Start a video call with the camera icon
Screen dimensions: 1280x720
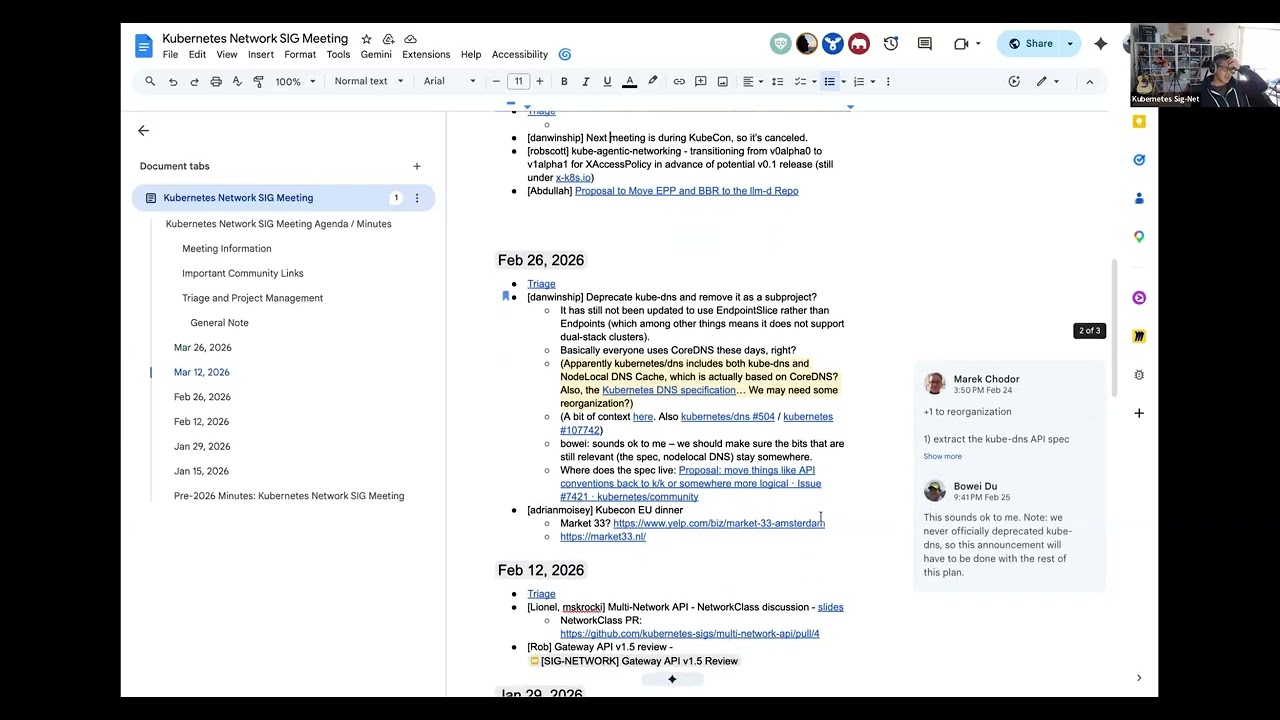[x=961, y=44]
